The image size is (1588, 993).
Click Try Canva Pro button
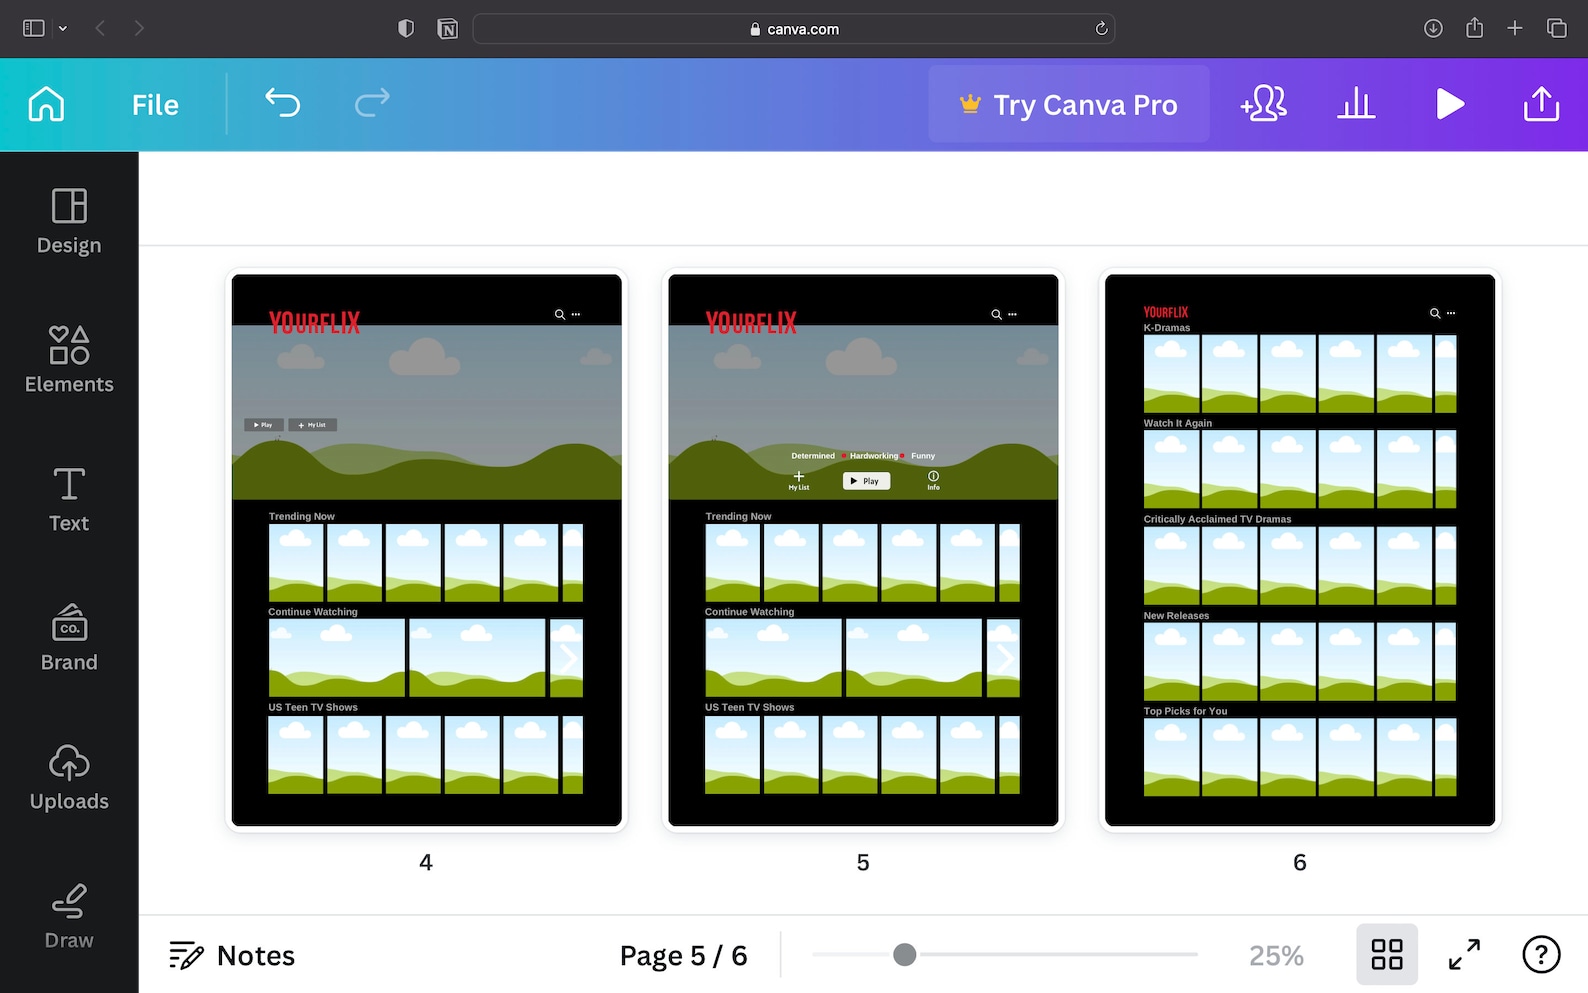1069,104
